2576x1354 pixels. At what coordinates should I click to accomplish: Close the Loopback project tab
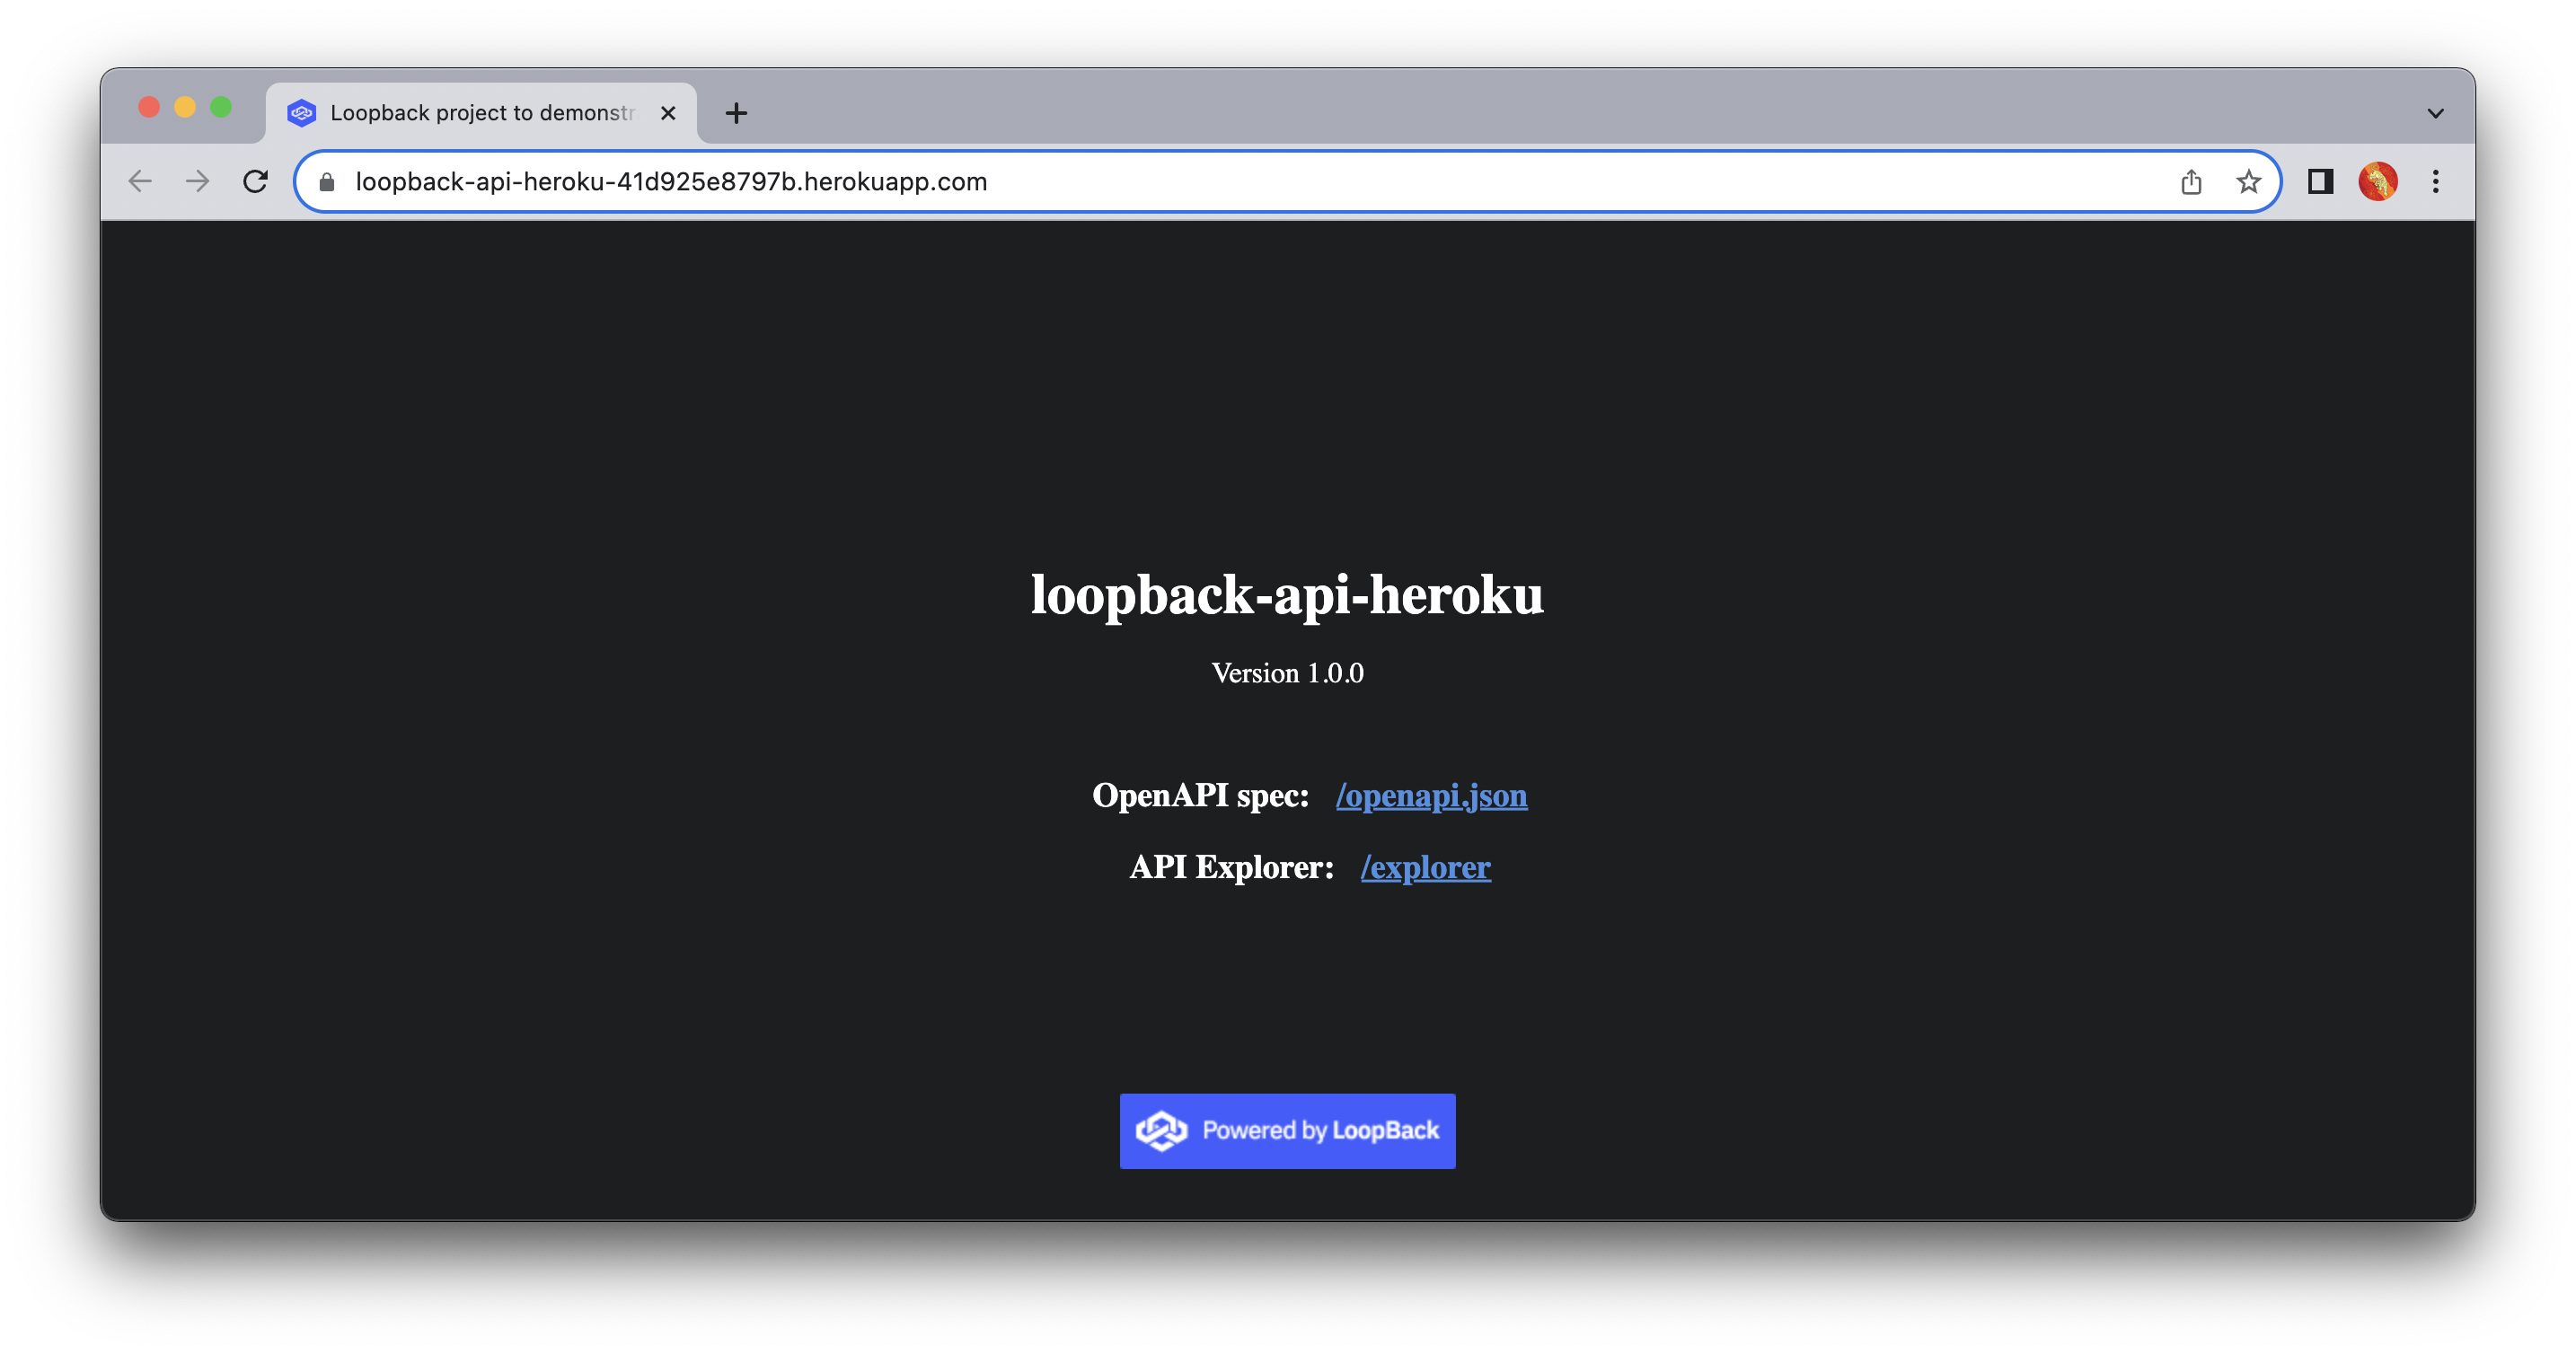668,112
